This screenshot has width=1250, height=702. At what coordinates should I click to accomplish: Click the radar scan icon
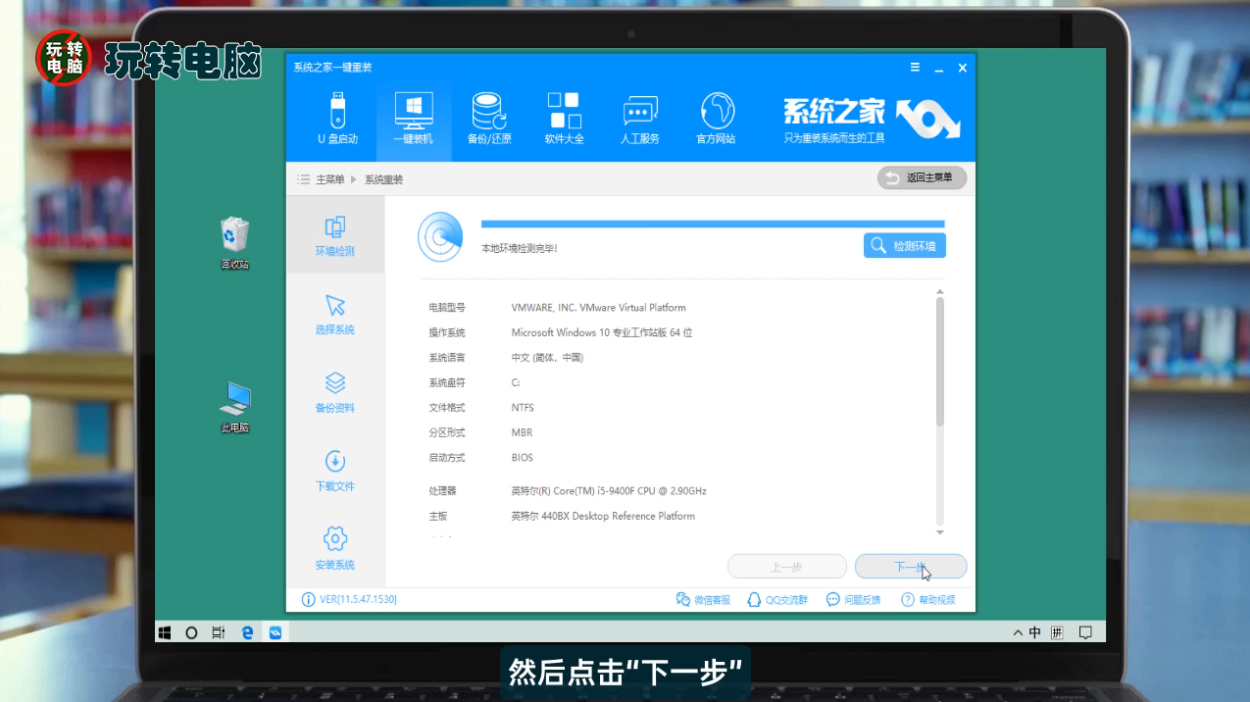tap(441, 237)
